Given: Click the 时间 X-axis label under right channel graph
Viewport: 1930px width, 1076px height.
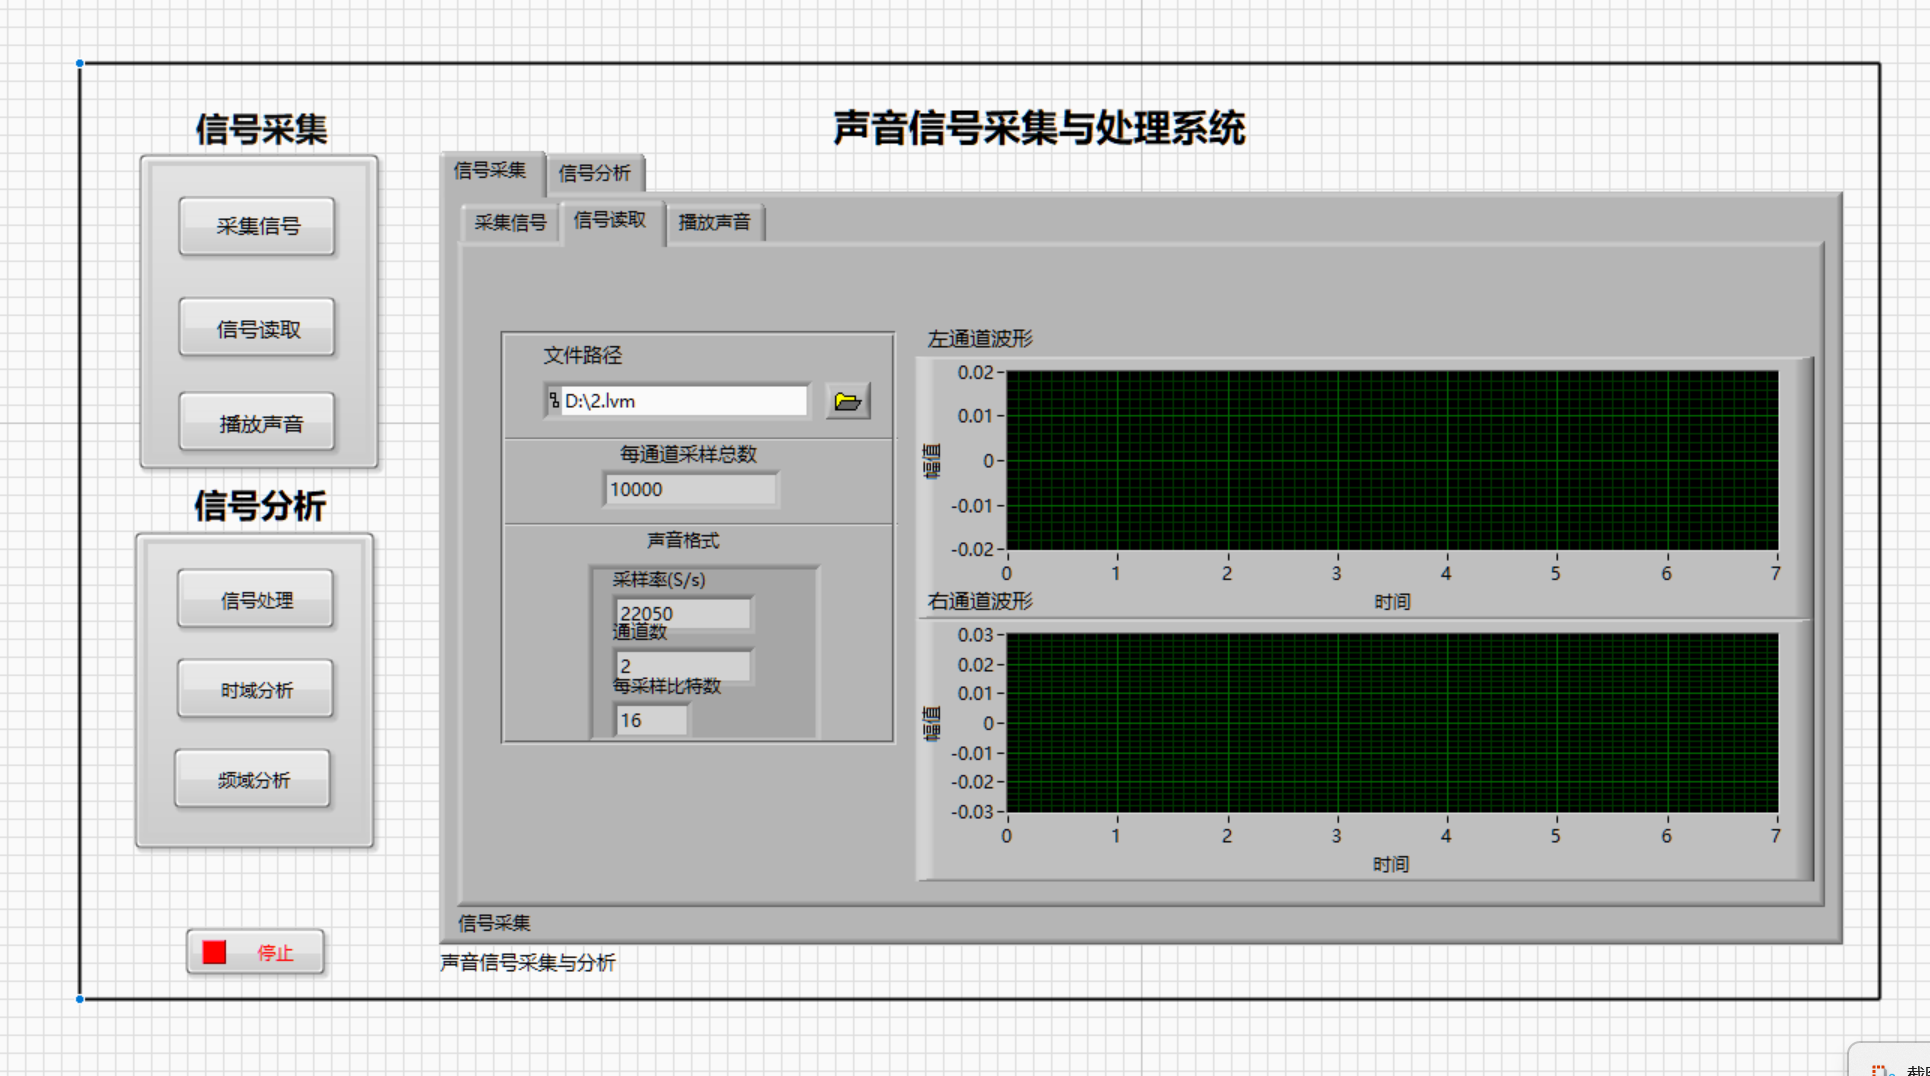Looking at the screenshot, I should pyautogui.click(x=1392, y=863).
